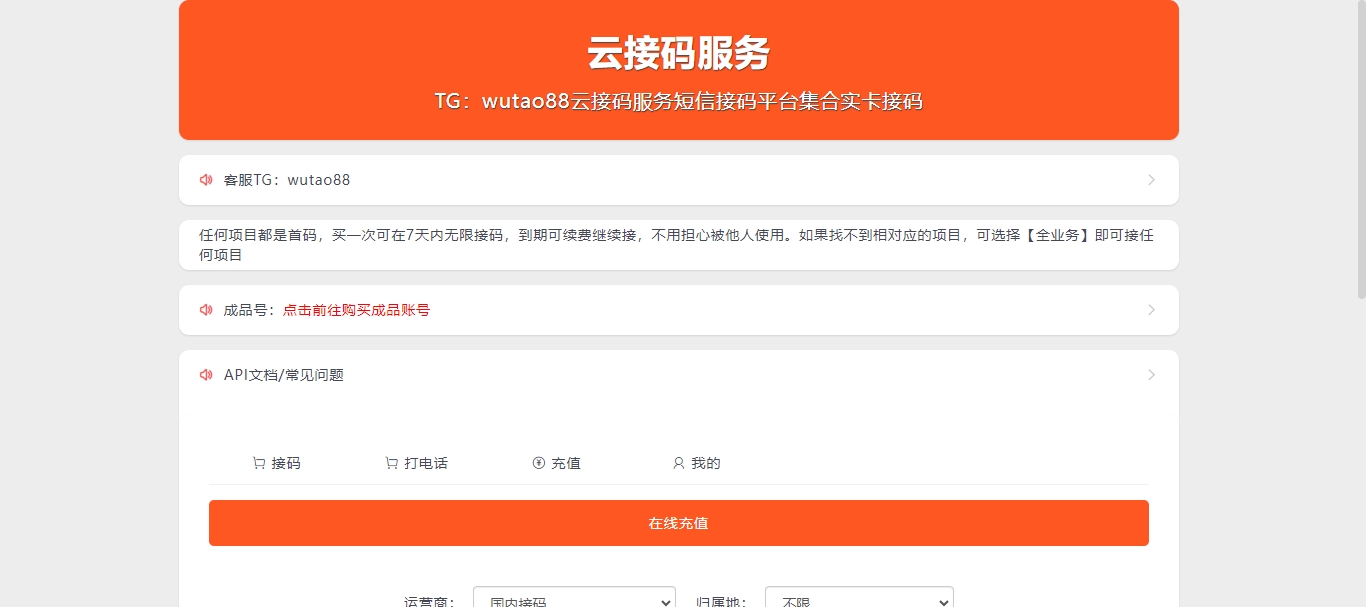Viewport: 1366px width, 607px height.
Task: Click the speaker icon next to 客服TG
Action: [x=206, y=180]
